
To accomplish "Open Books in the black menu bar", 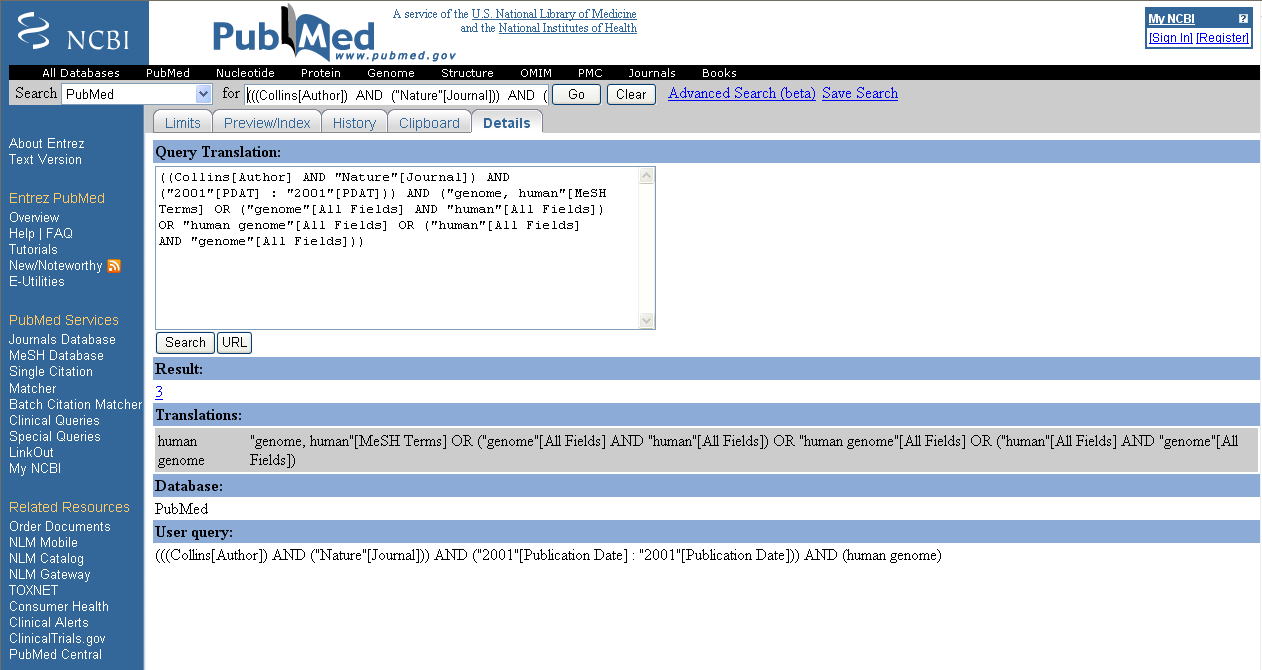I will 719,73.
